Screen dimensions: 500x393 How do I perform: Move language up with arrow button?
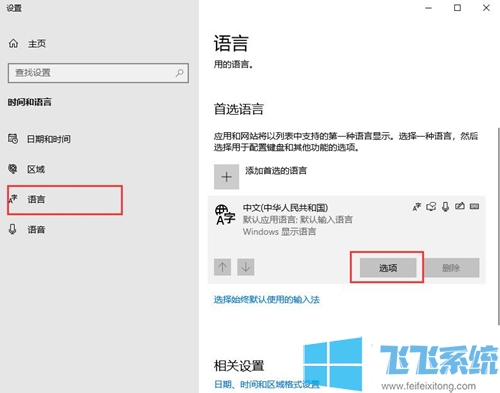pos(222,267)
